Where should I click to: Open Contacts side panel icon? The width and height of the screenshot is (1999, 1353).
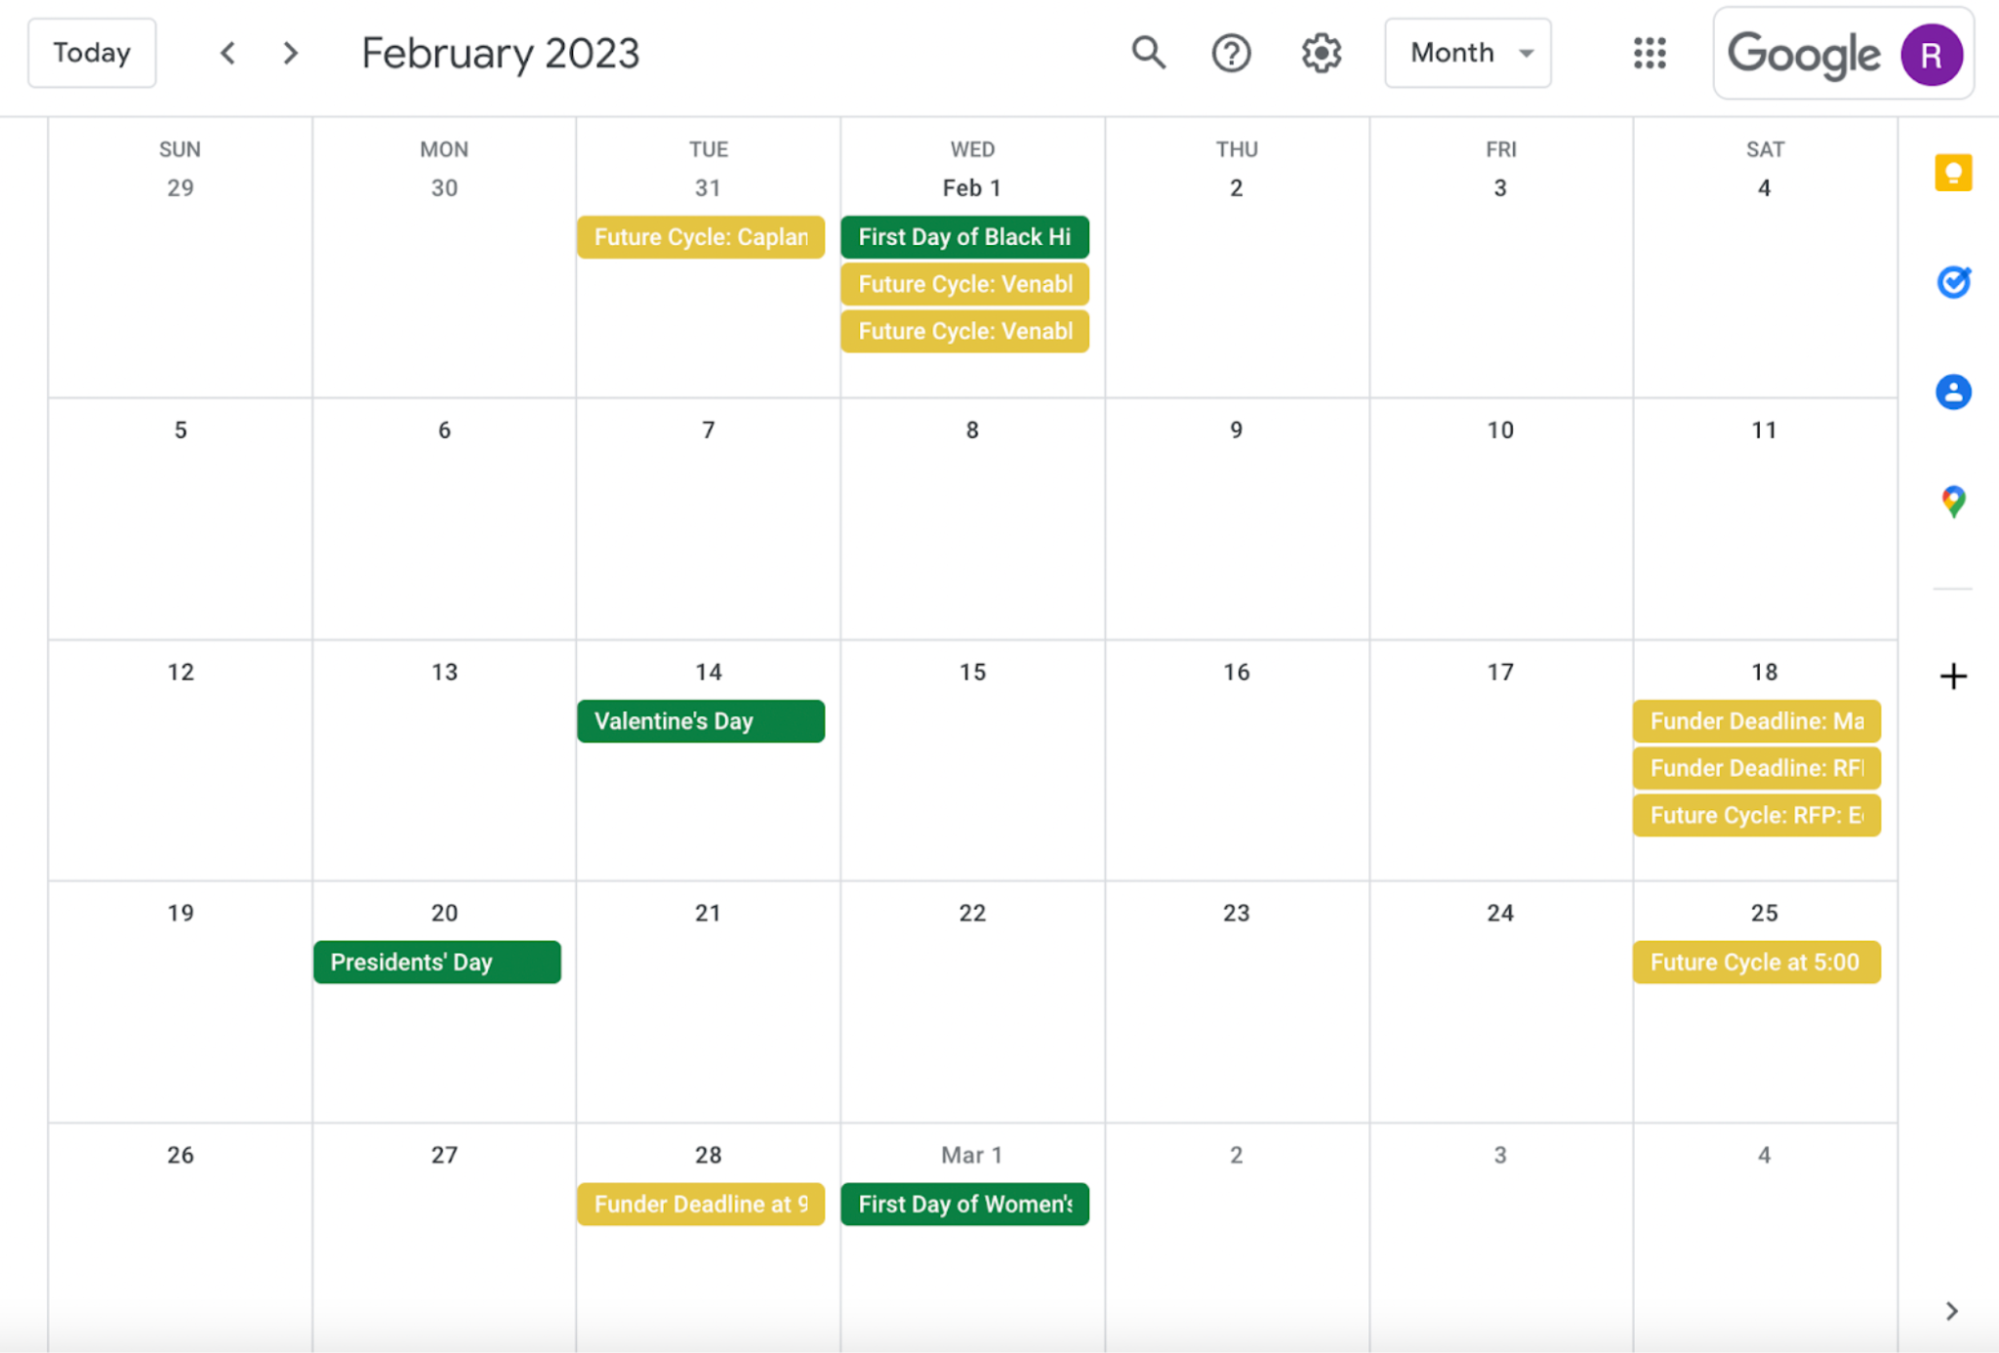tap(1952, 391)
